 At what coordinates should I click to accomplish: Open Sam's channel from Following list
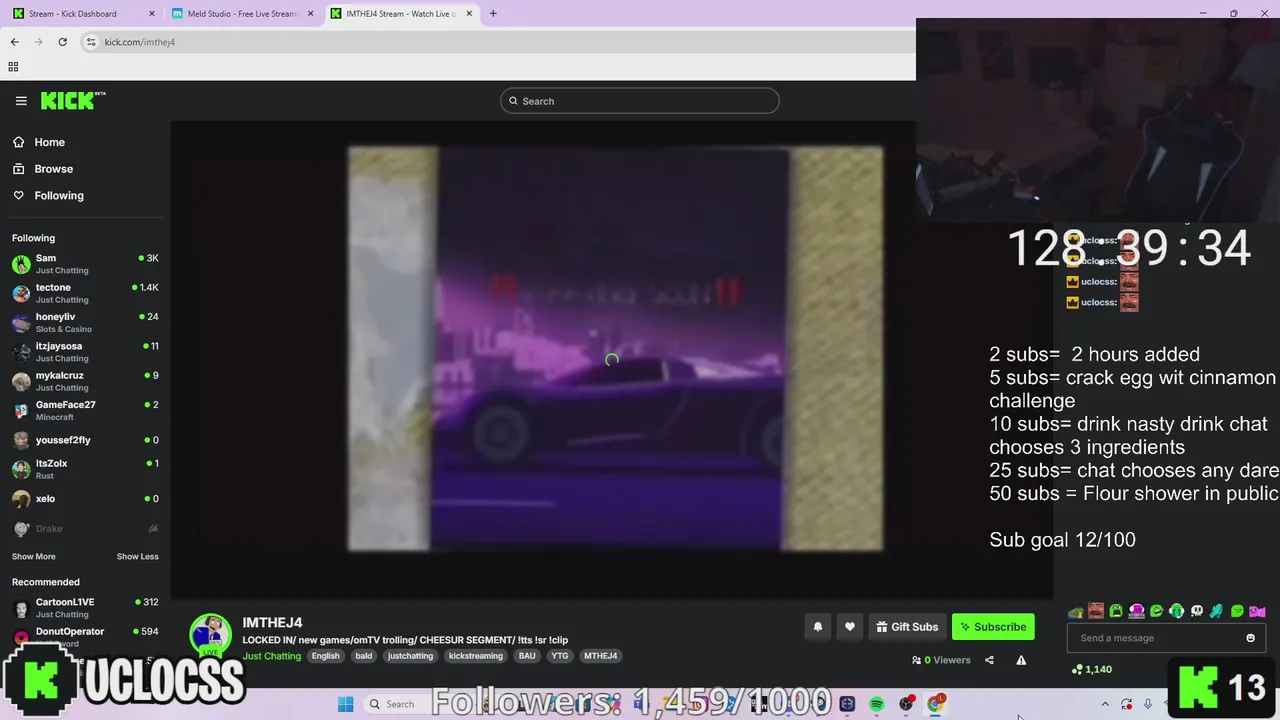click(x=85, y=264)
